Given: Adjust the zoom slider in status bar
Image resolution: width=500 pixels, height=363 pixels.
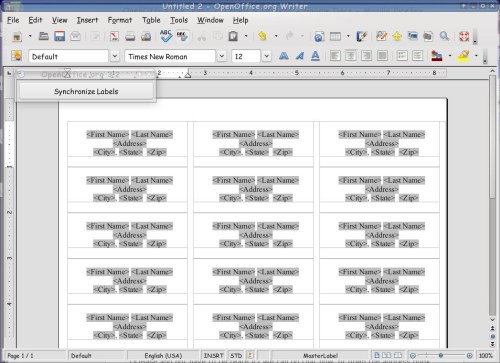Looking at the screenshot, I should (441, 356).
